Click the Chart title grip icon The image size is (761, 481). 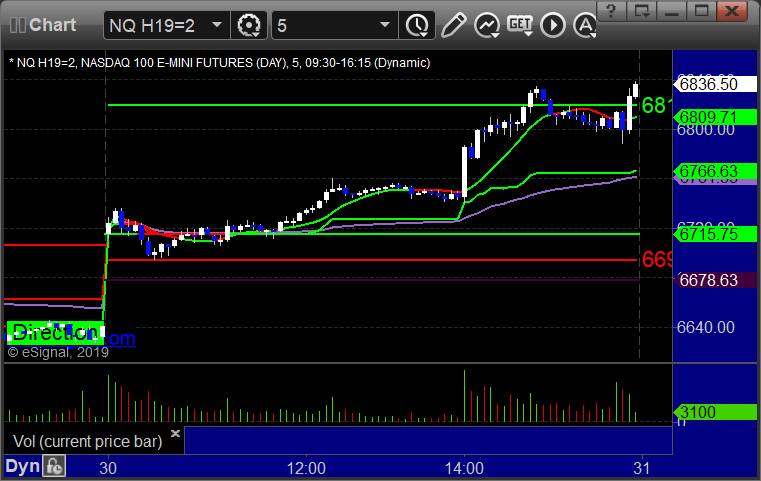point(17,25)
